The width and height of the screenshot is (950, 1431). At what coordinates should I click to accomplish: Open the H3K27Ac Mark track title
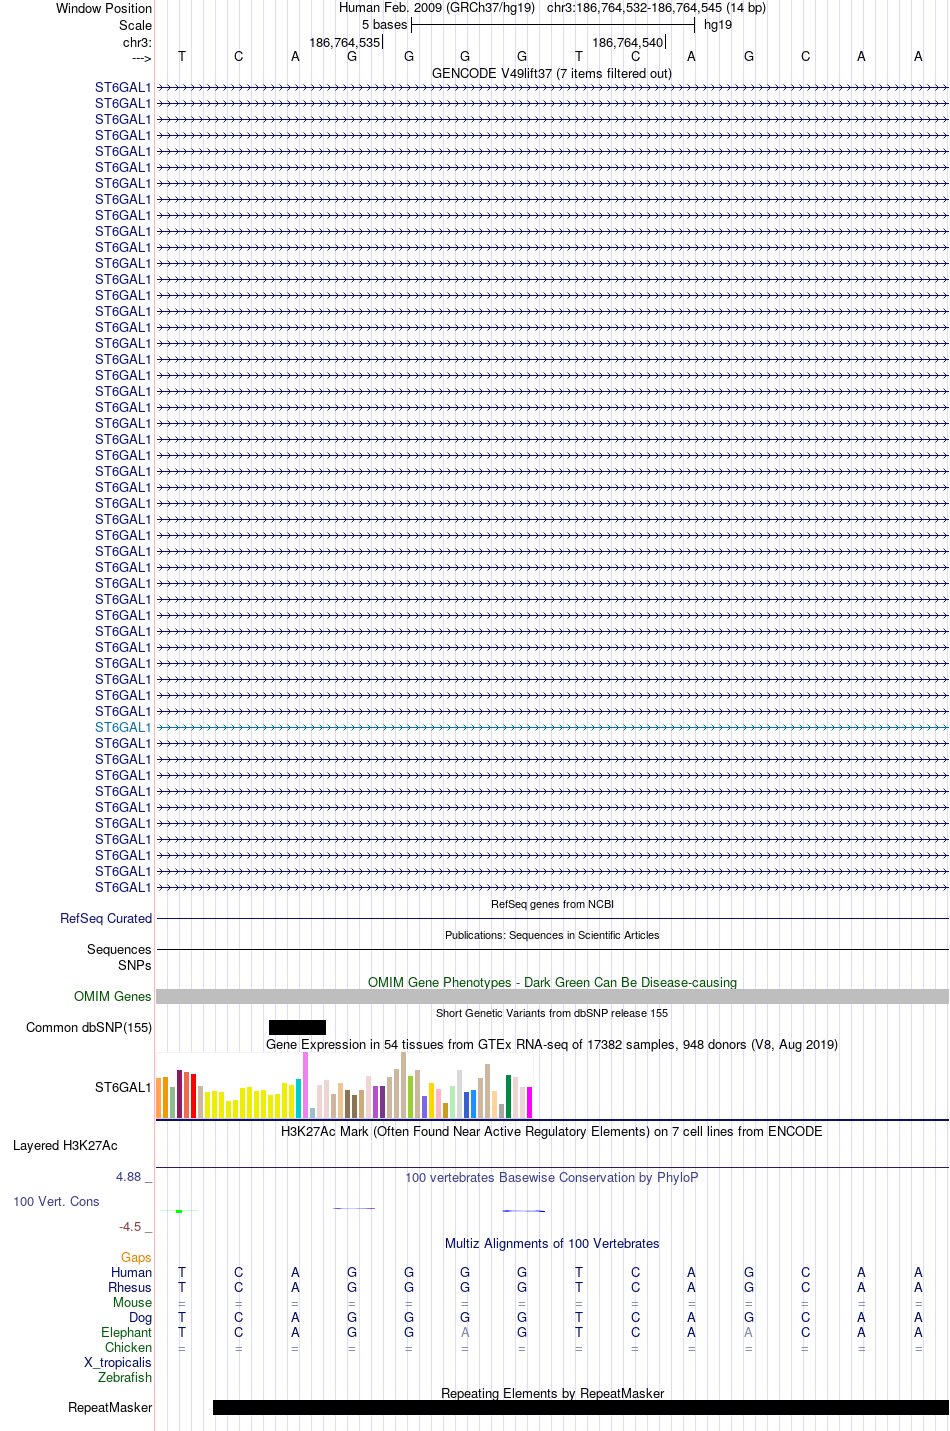552,1131
